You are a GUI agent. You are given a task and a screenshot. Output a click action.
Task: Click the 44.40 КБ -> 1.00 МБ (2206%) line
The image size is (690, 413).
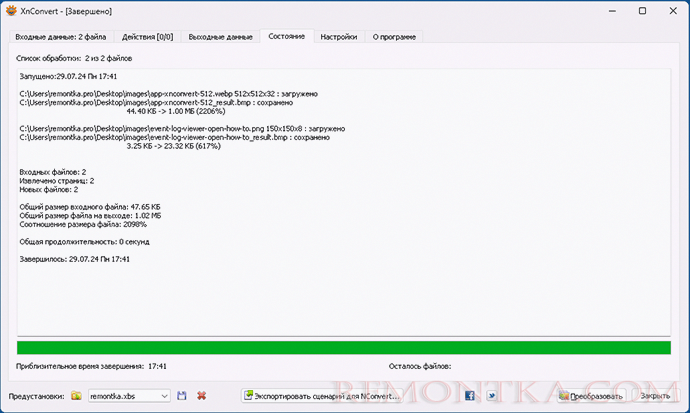176,111
